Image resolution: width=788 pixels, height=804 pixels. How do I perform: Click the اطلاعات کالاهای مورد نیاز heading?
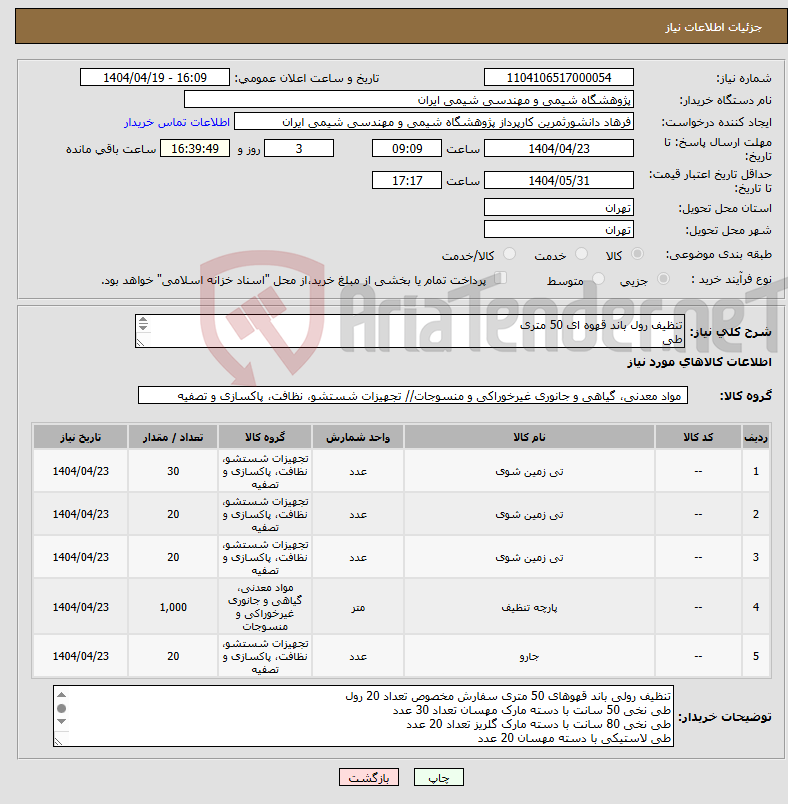click(699, 362)
